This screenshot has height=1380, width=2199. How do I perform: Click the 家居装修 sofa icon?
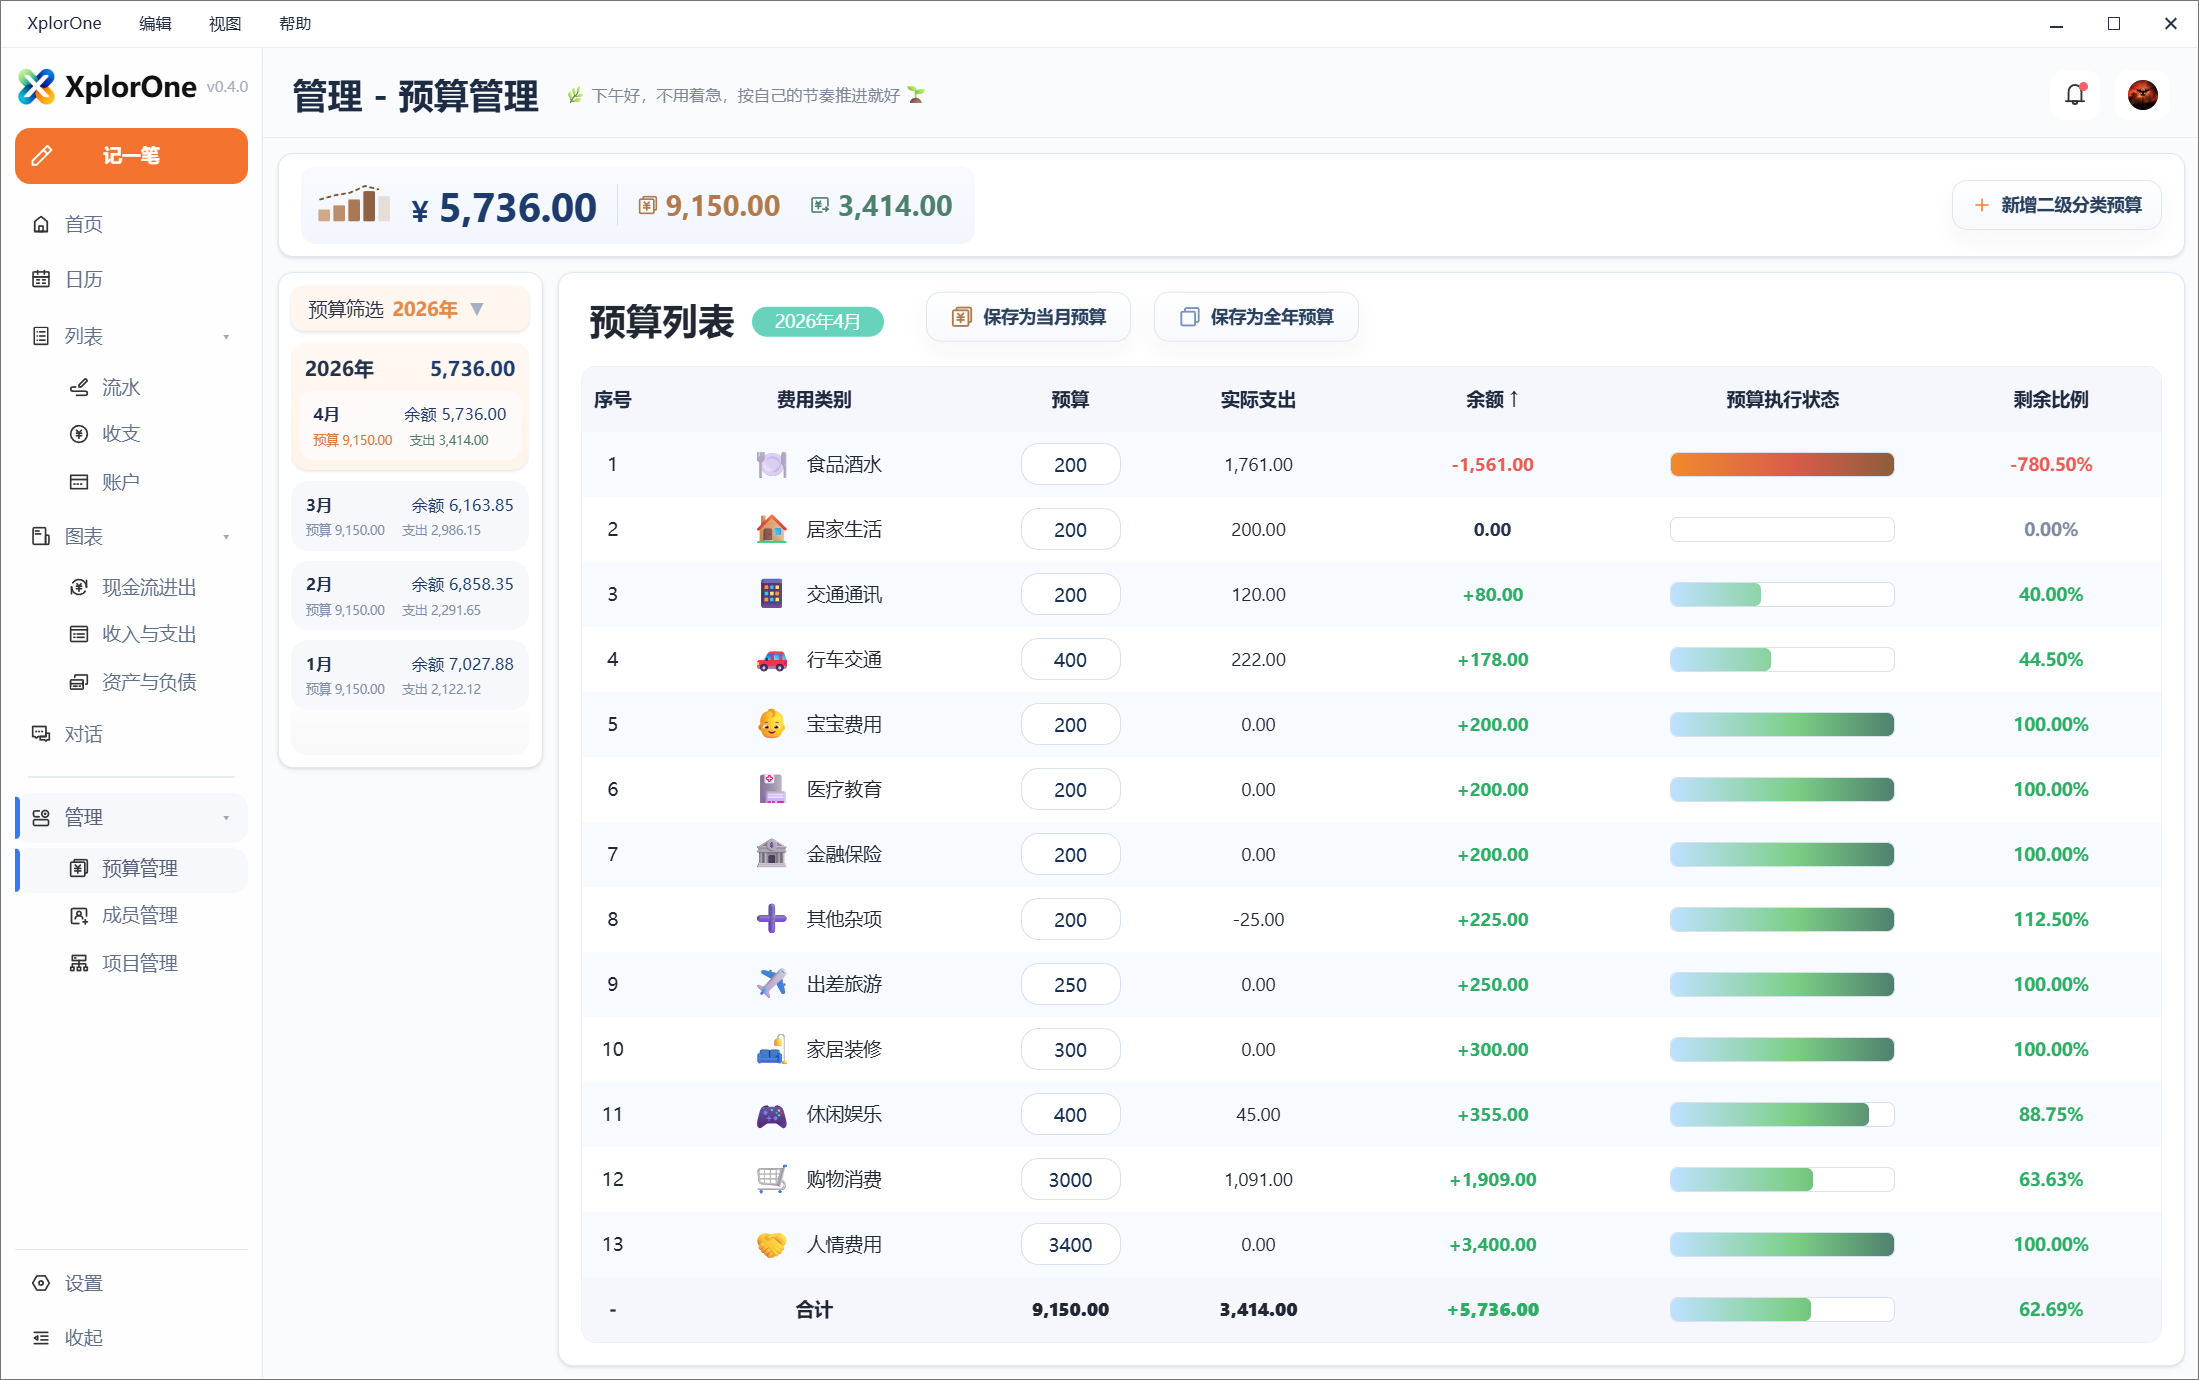(771, 1049)
